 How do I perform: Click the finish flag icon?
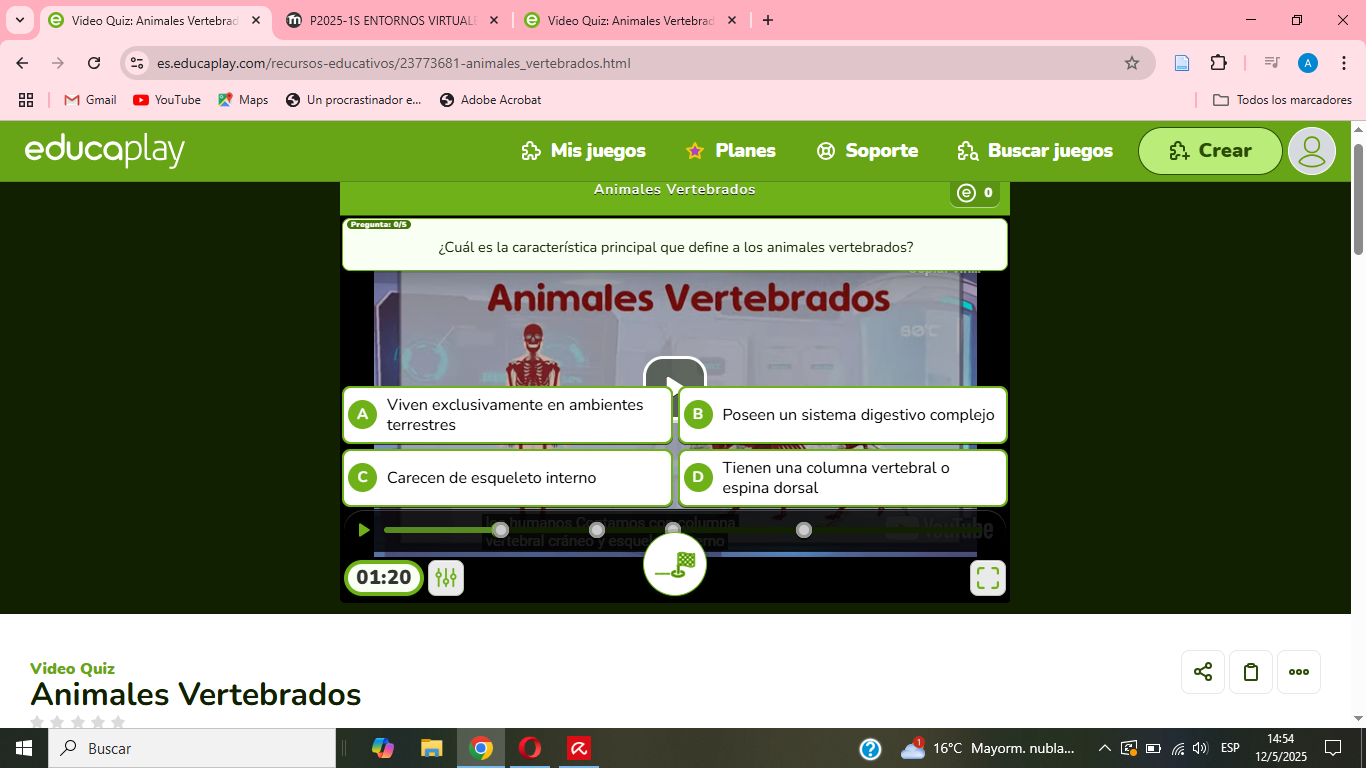(675, 565)
